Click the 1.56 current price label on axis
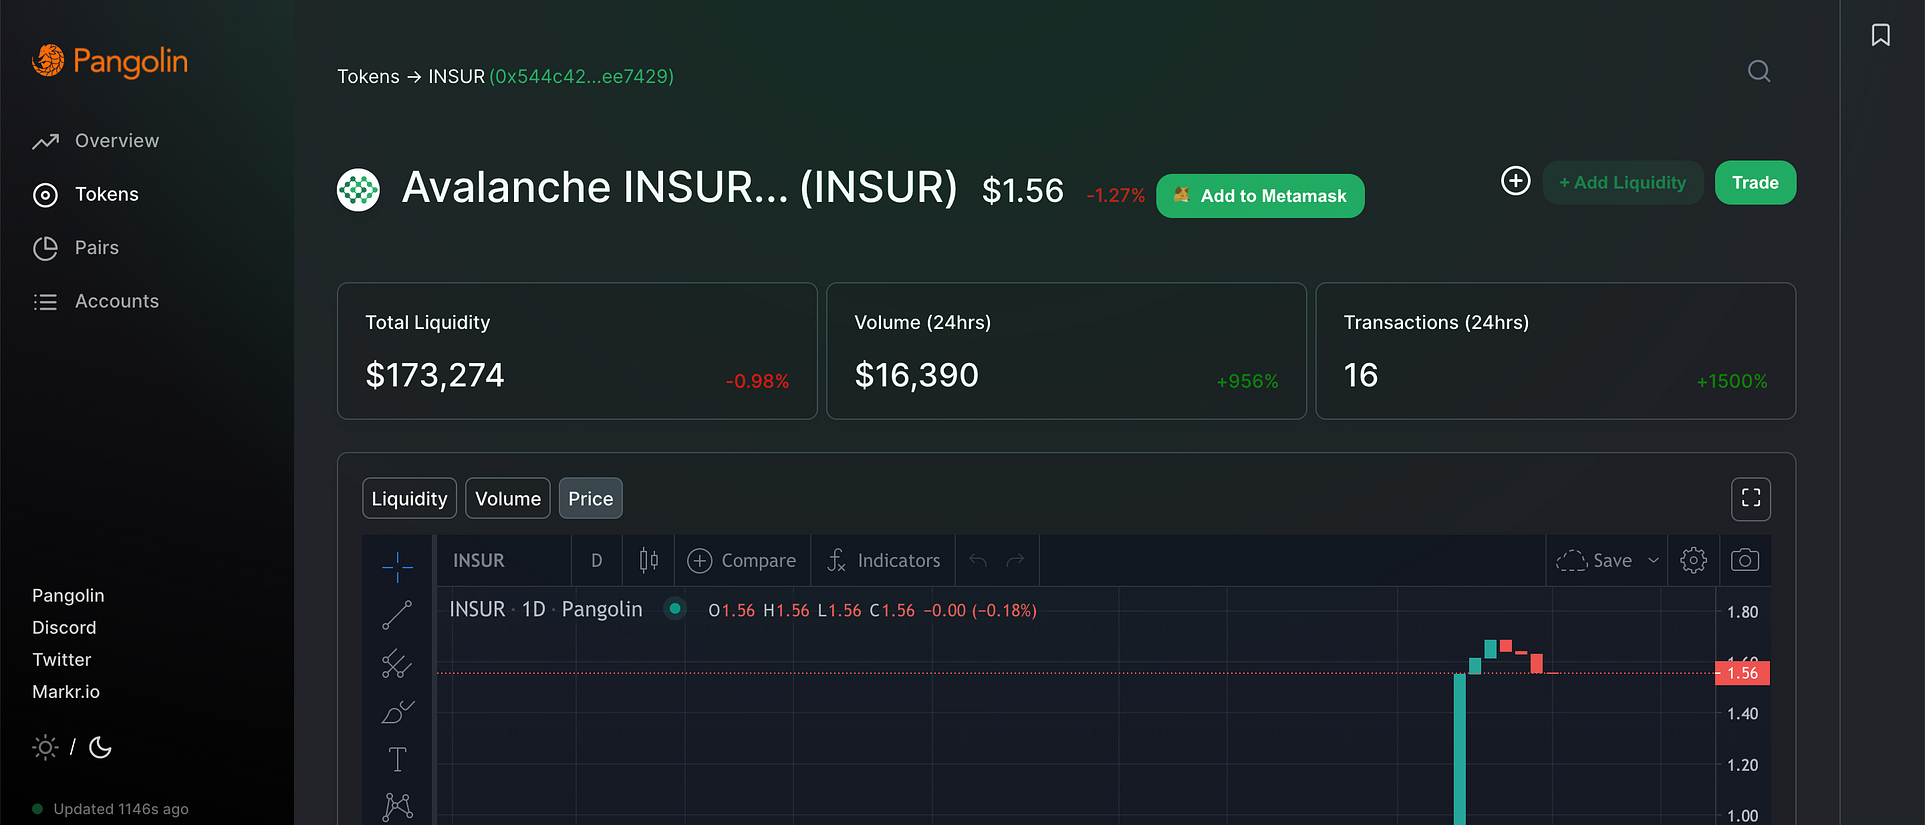Viewport: 1925px width, 825px height. pyautogui.click(x=1742, y=673)
